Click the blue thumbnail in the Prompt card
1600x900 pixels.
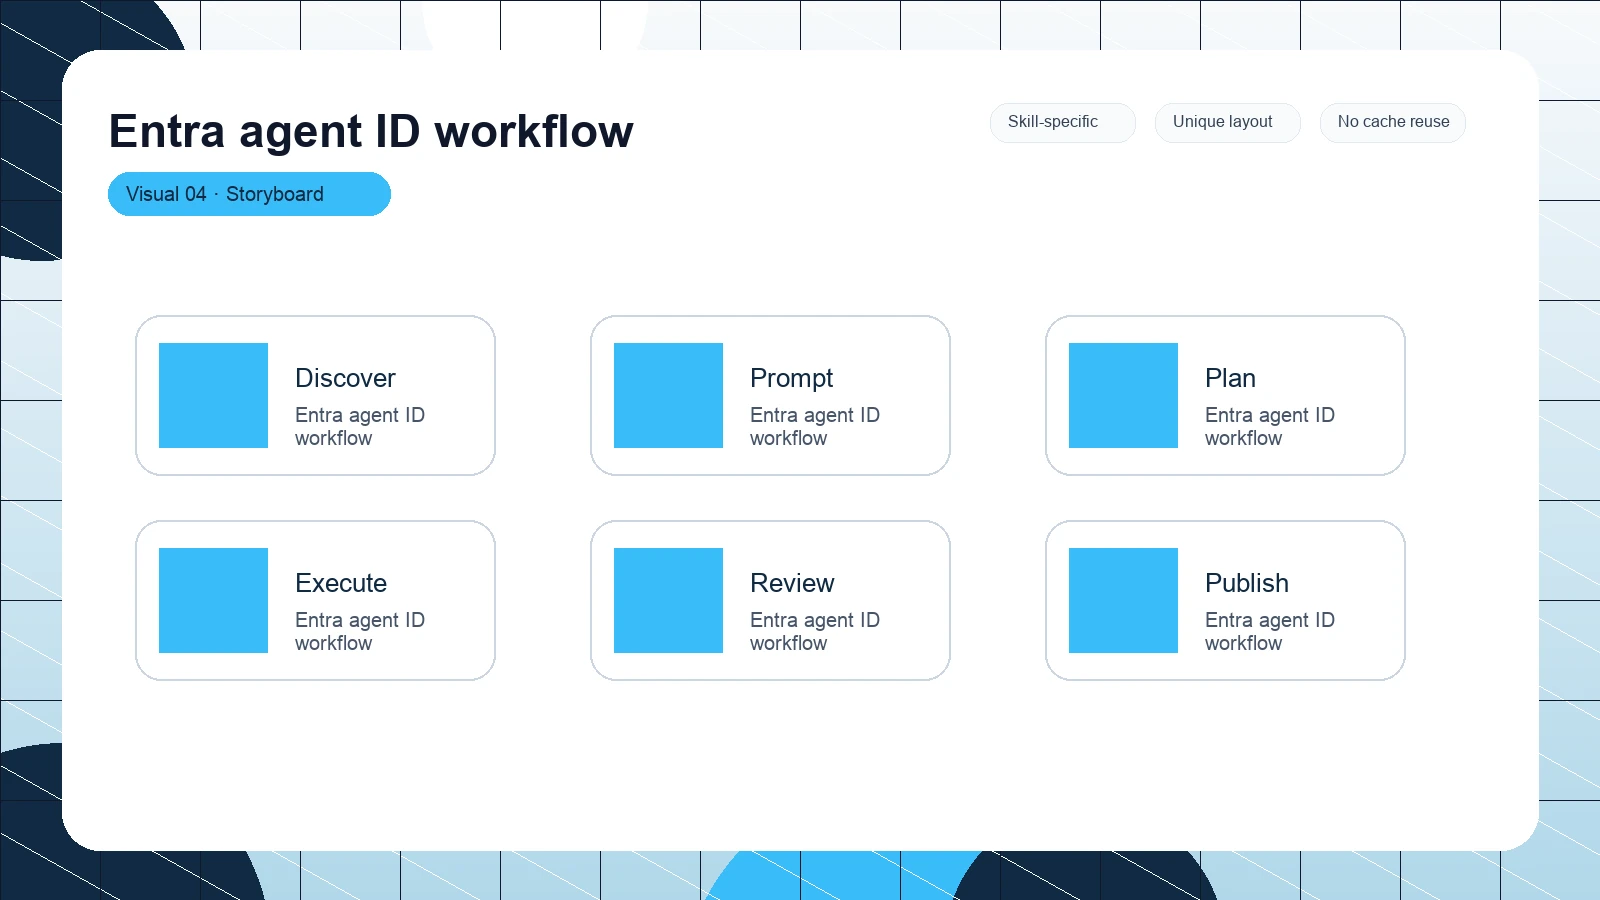pyautogui.click(x=668, y=395)
